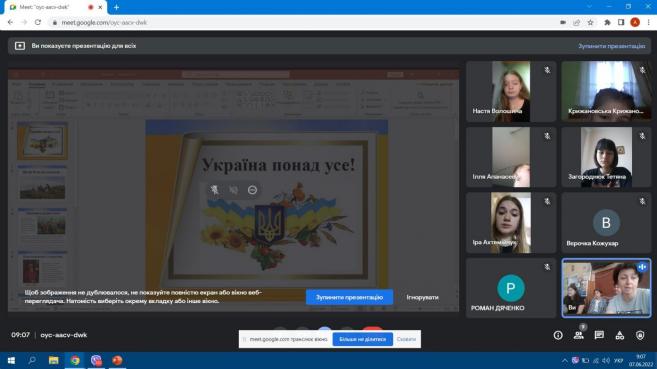Click 'Зупинити презентацію' link in top banner
The height and width of the screenshot is (369, 657).
(612, 46)
